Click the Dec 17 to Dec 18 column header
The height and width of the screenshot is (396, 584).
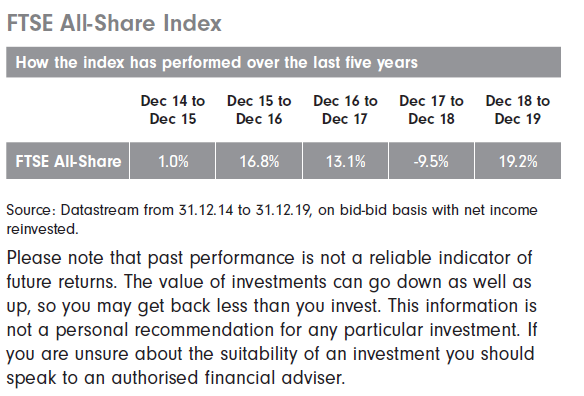point(431,110)
